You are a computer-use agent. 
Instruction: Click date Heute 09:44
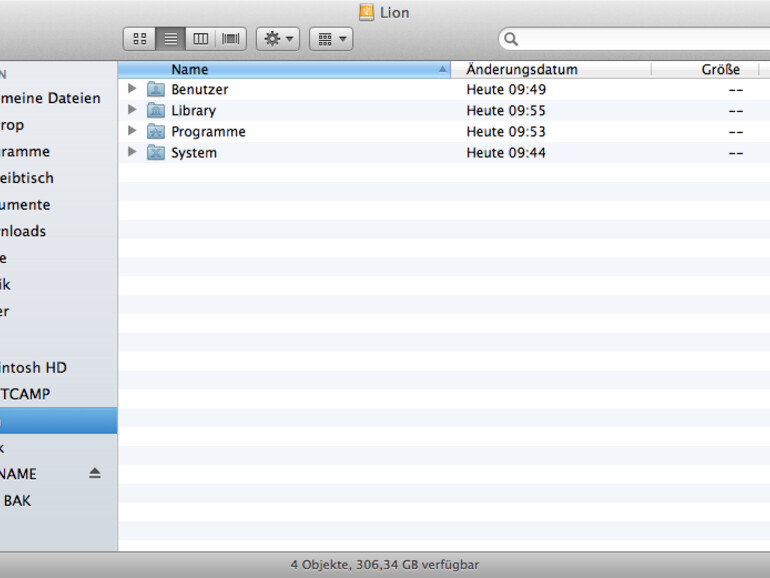click(506, 153)
